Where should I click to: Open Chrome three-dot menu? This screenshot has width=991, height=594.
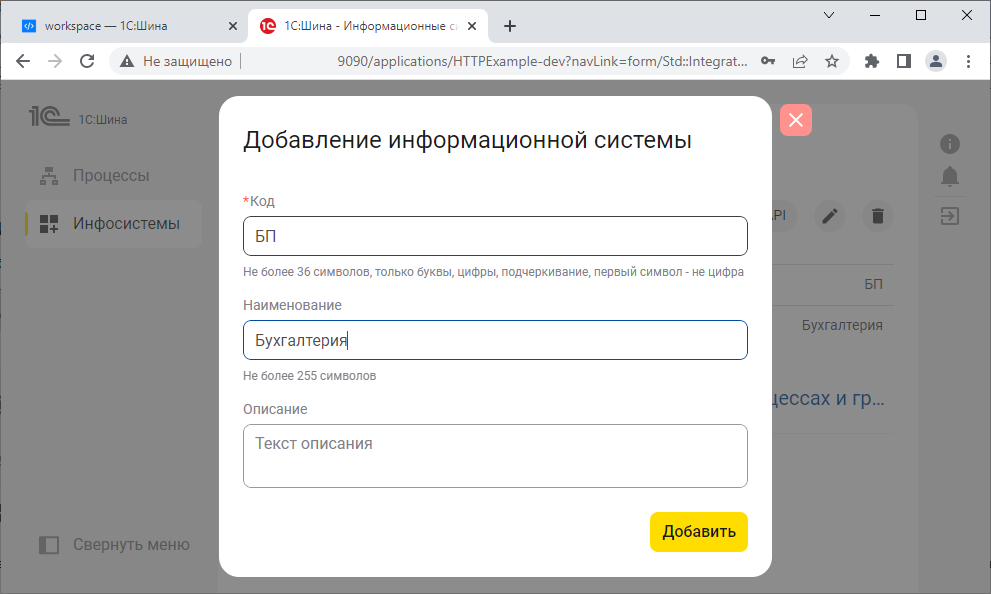968,61
